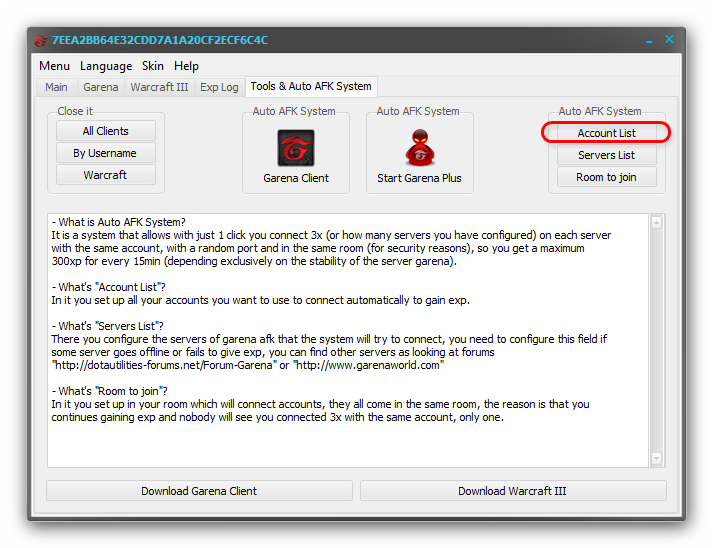Open the Account List

coord(607,133)
